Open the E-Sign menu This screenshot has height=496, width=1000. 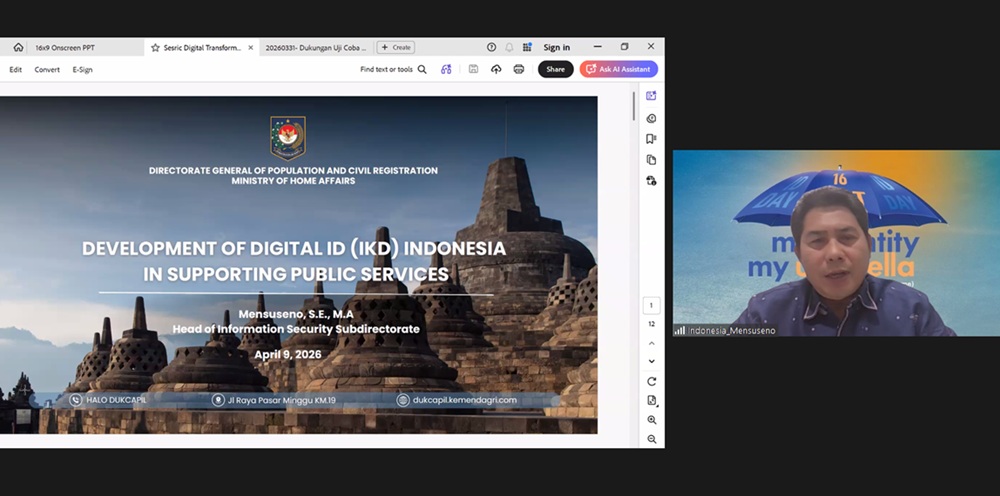pyautogui.click(x=82, y=70)
